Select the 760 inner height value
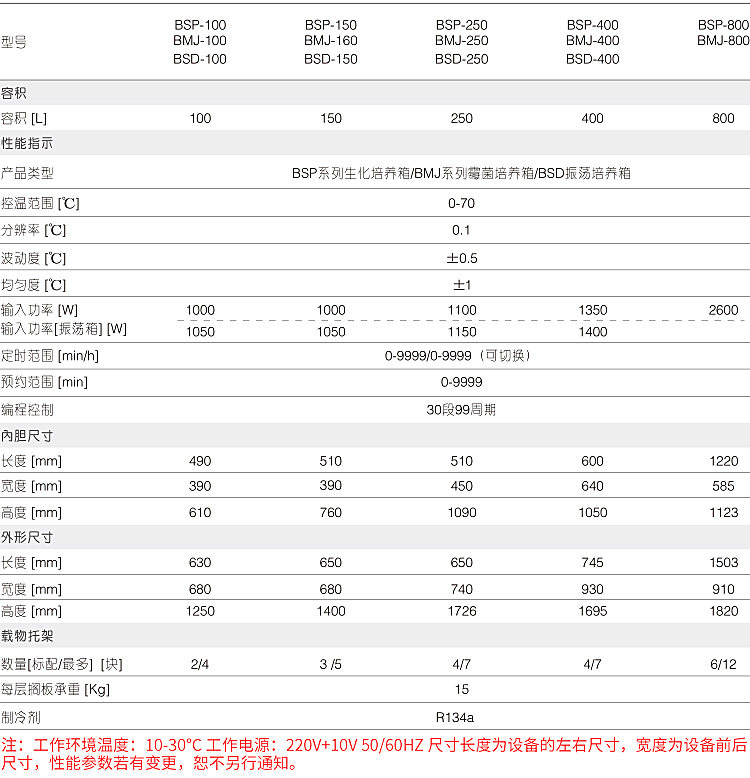This screenshot has height=778, width=750. tap(331, 512)
